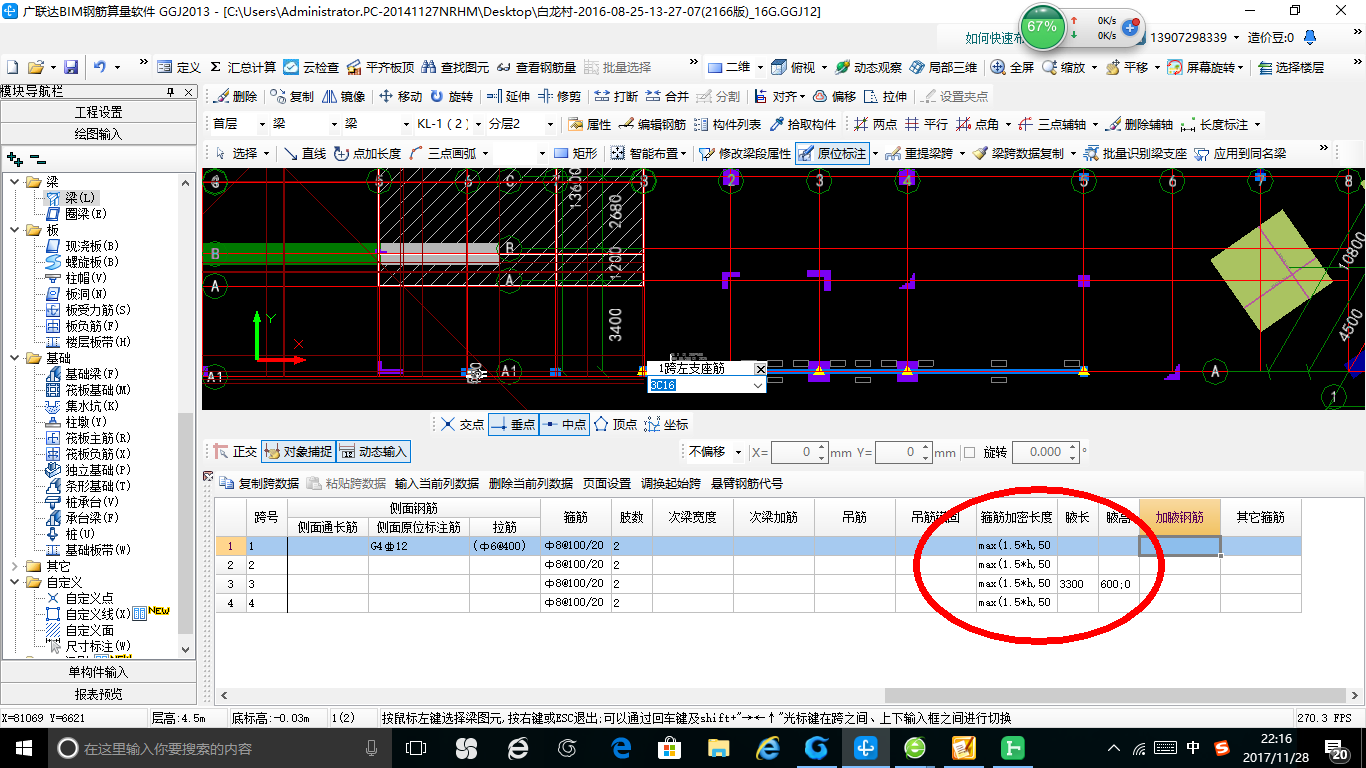Screen dimensions: 1366x768
Task: Collapse the 板 tree folder
Action: [x=16, y=230]
